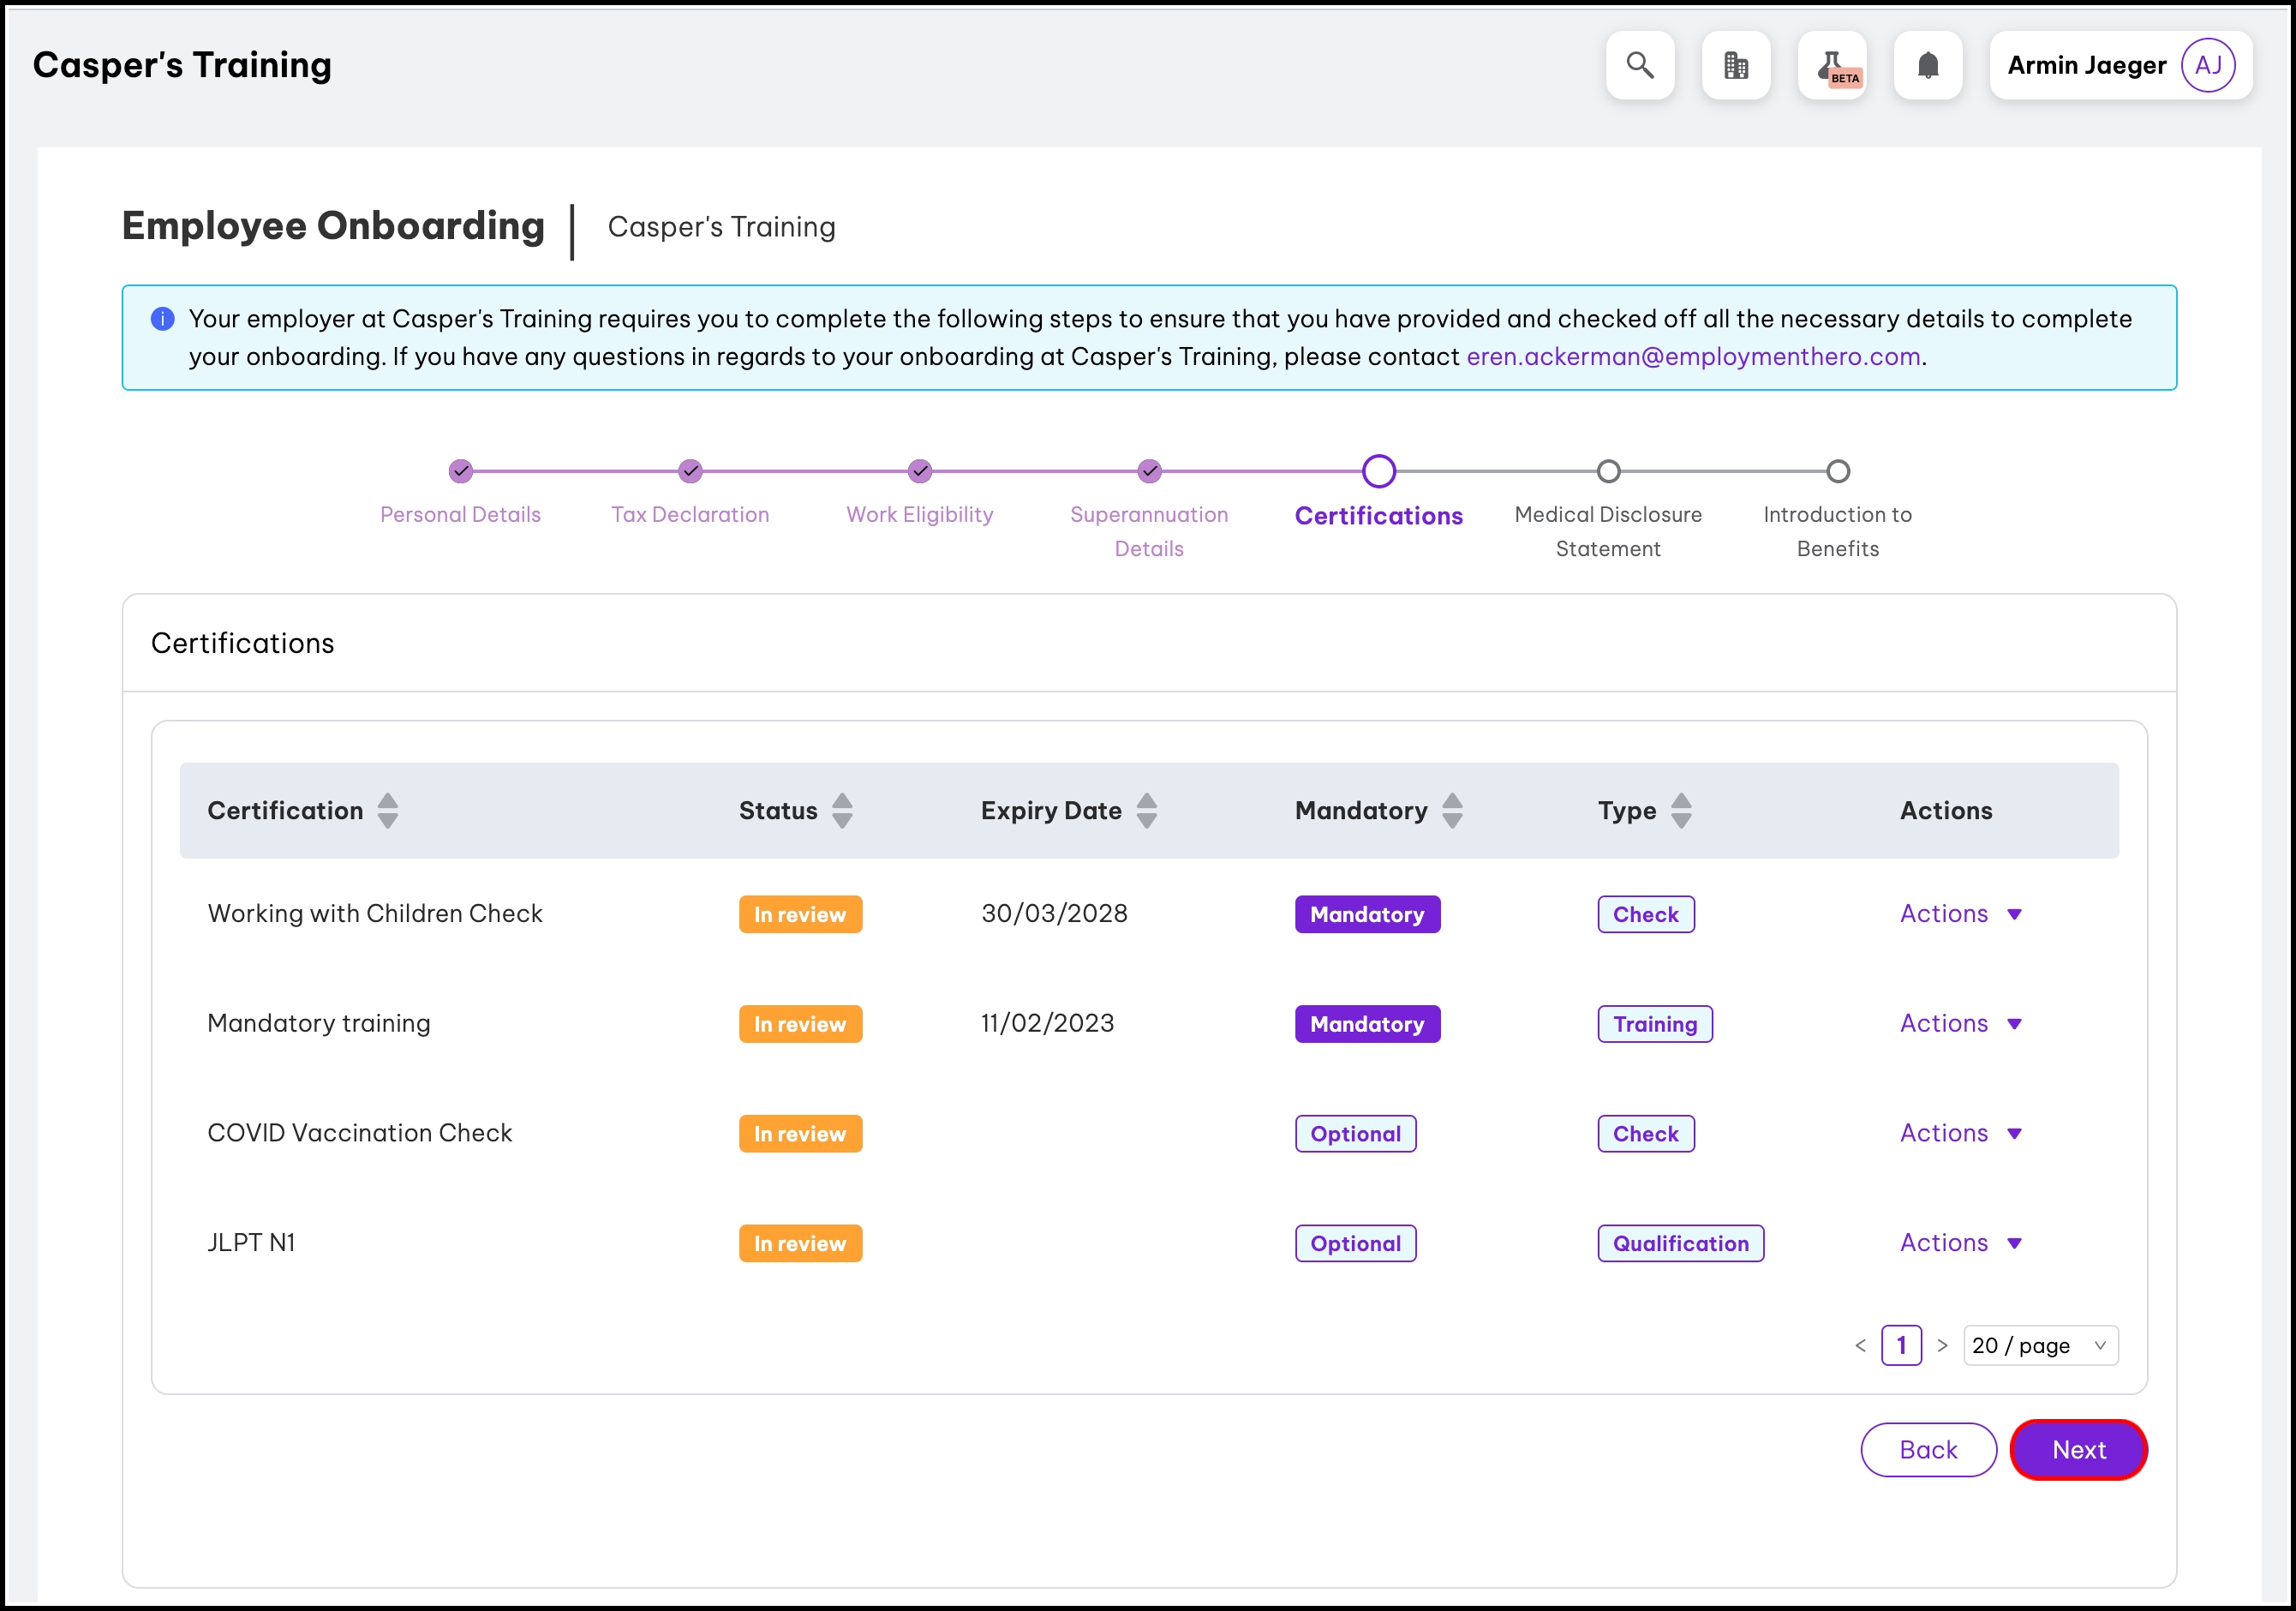The image size is (2296, 1611).
Task: Open the BETA lab flask icon
Action: 1832,66
